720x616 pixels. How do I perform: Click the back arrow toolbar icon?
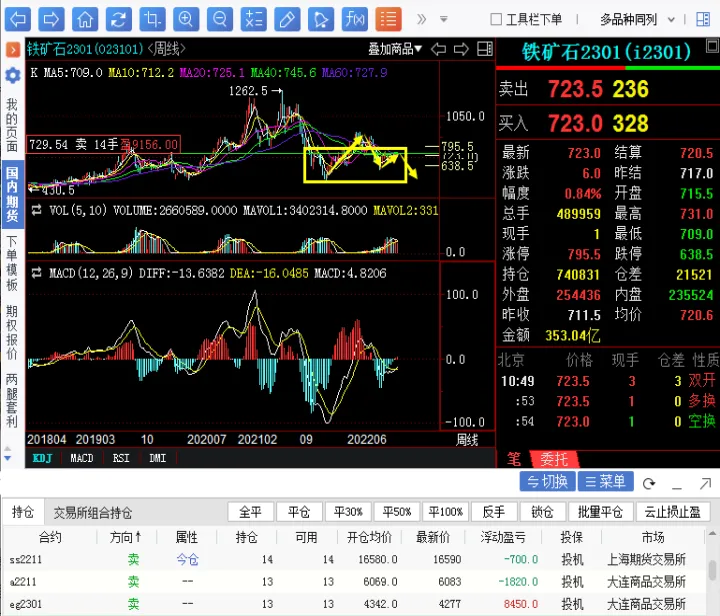pos(18,19)
